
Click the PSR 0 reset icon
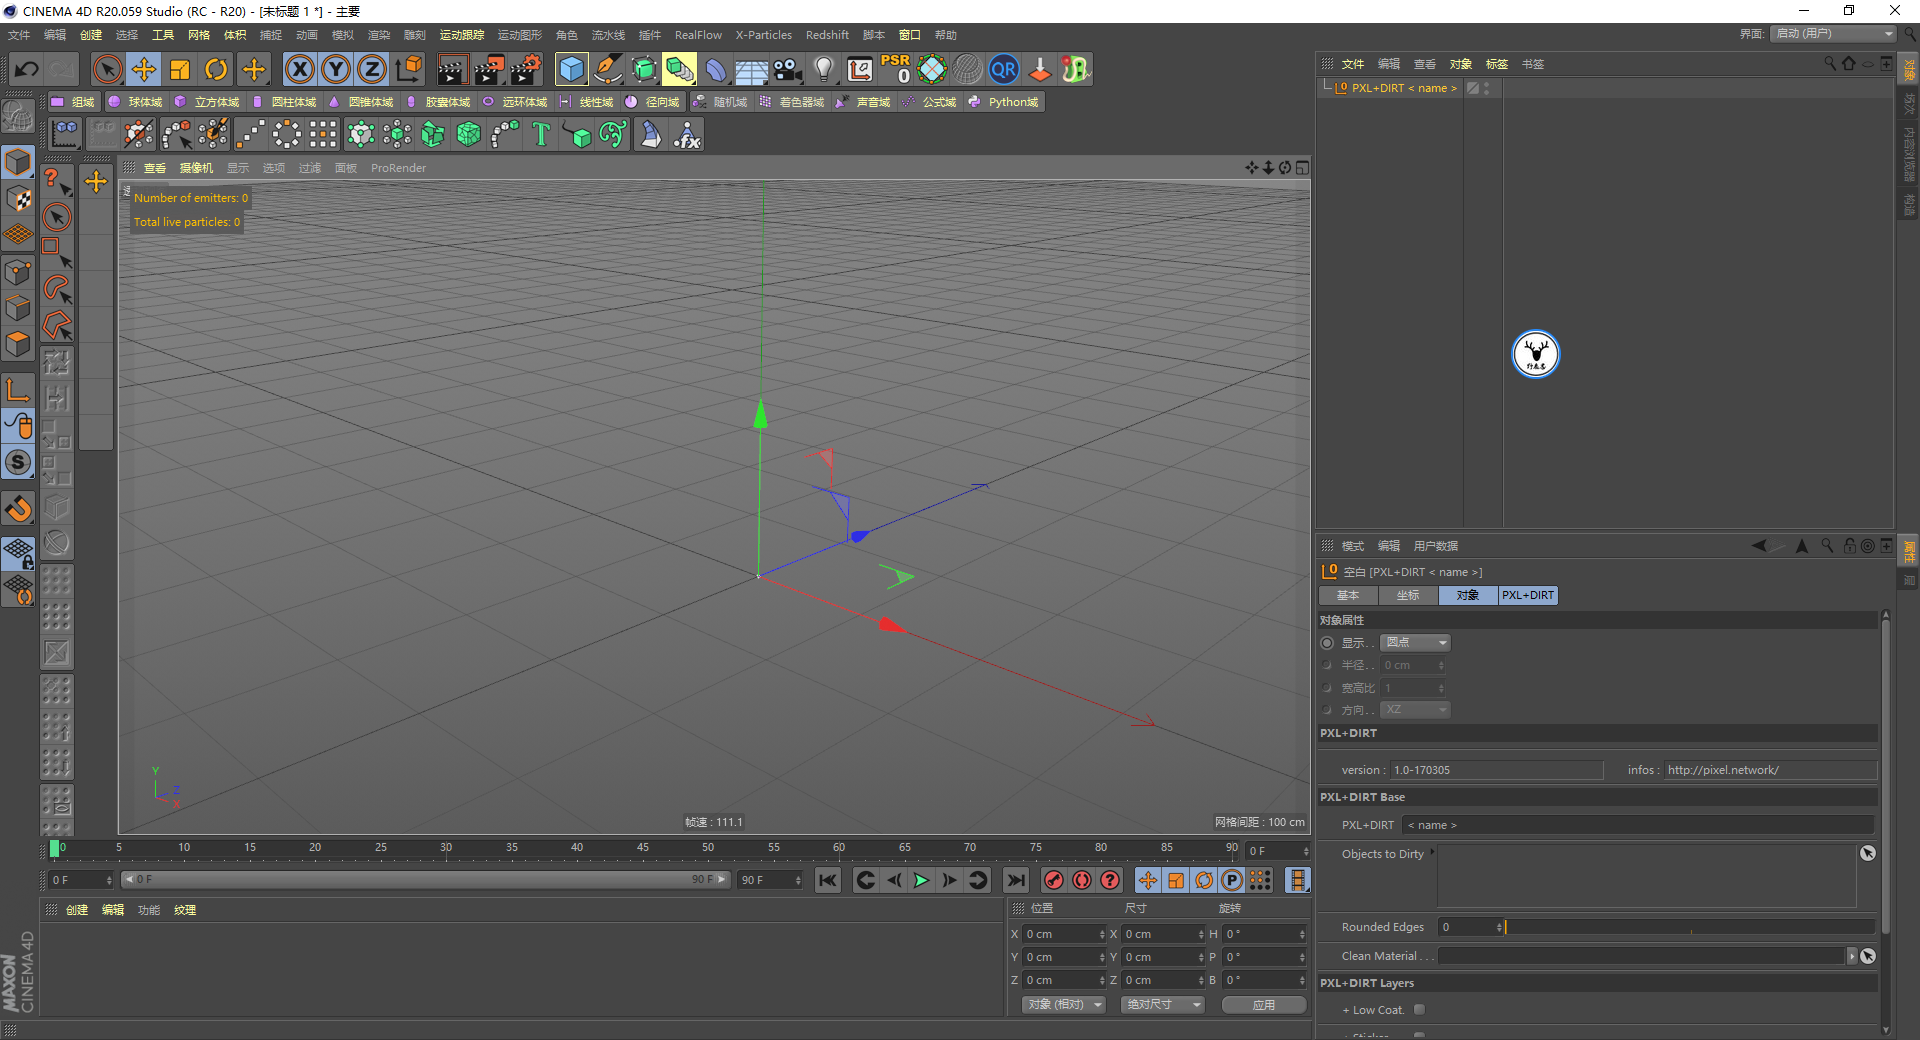point(895,69)
